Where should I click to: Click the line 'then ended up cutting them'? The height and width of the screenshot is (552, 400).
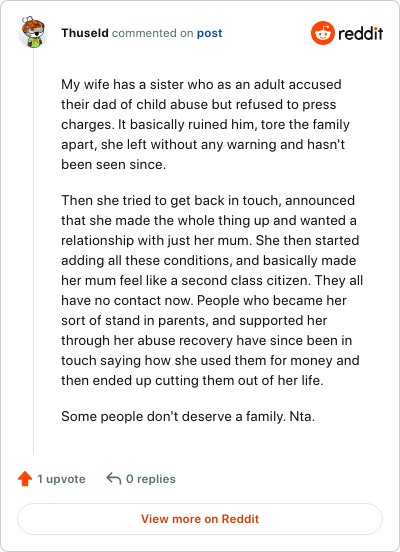pyautogui.click(x=192, y=381)
